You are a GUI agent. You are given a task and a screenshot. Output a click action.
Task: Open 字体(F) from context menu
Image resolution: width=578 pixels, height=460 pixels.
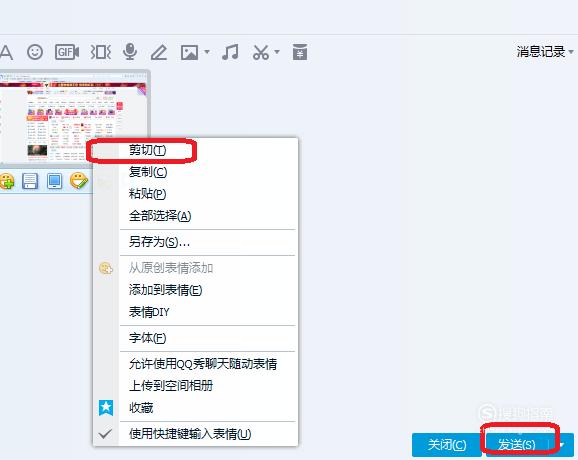[195, 338]
